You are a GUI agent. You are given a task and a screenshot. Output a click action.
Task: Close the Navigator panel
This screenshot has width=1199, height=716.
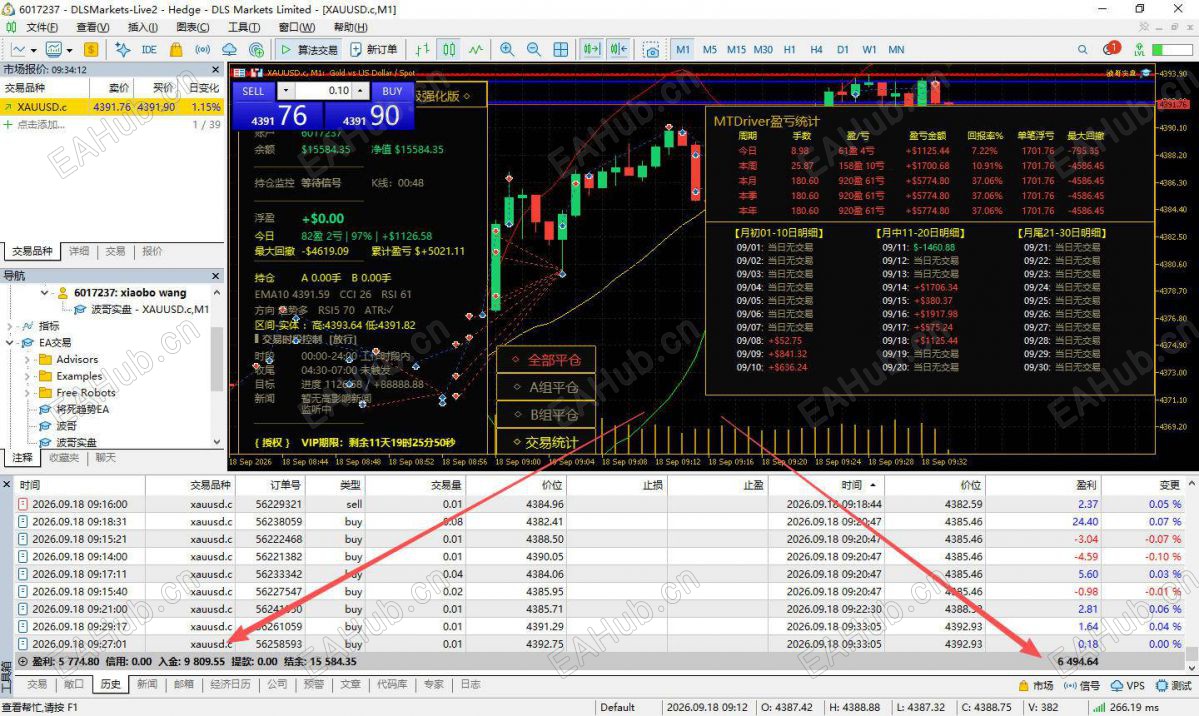pyautogui.click(x=216, y=275)
